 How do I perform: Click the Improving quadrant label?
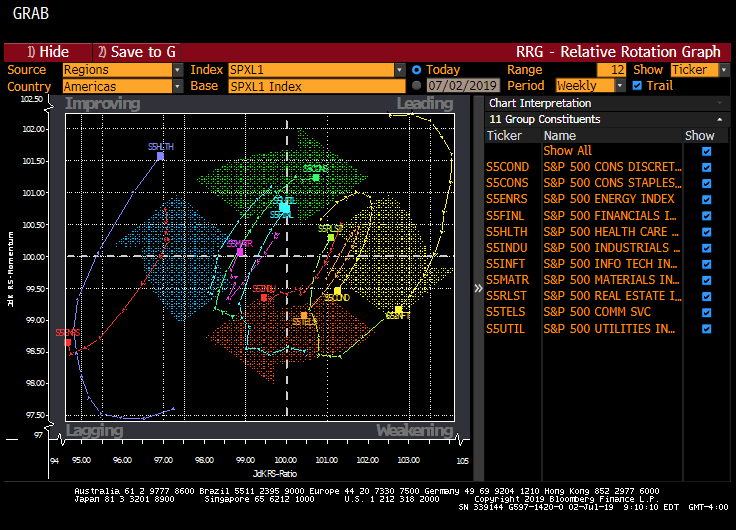[x=102, y=103]
